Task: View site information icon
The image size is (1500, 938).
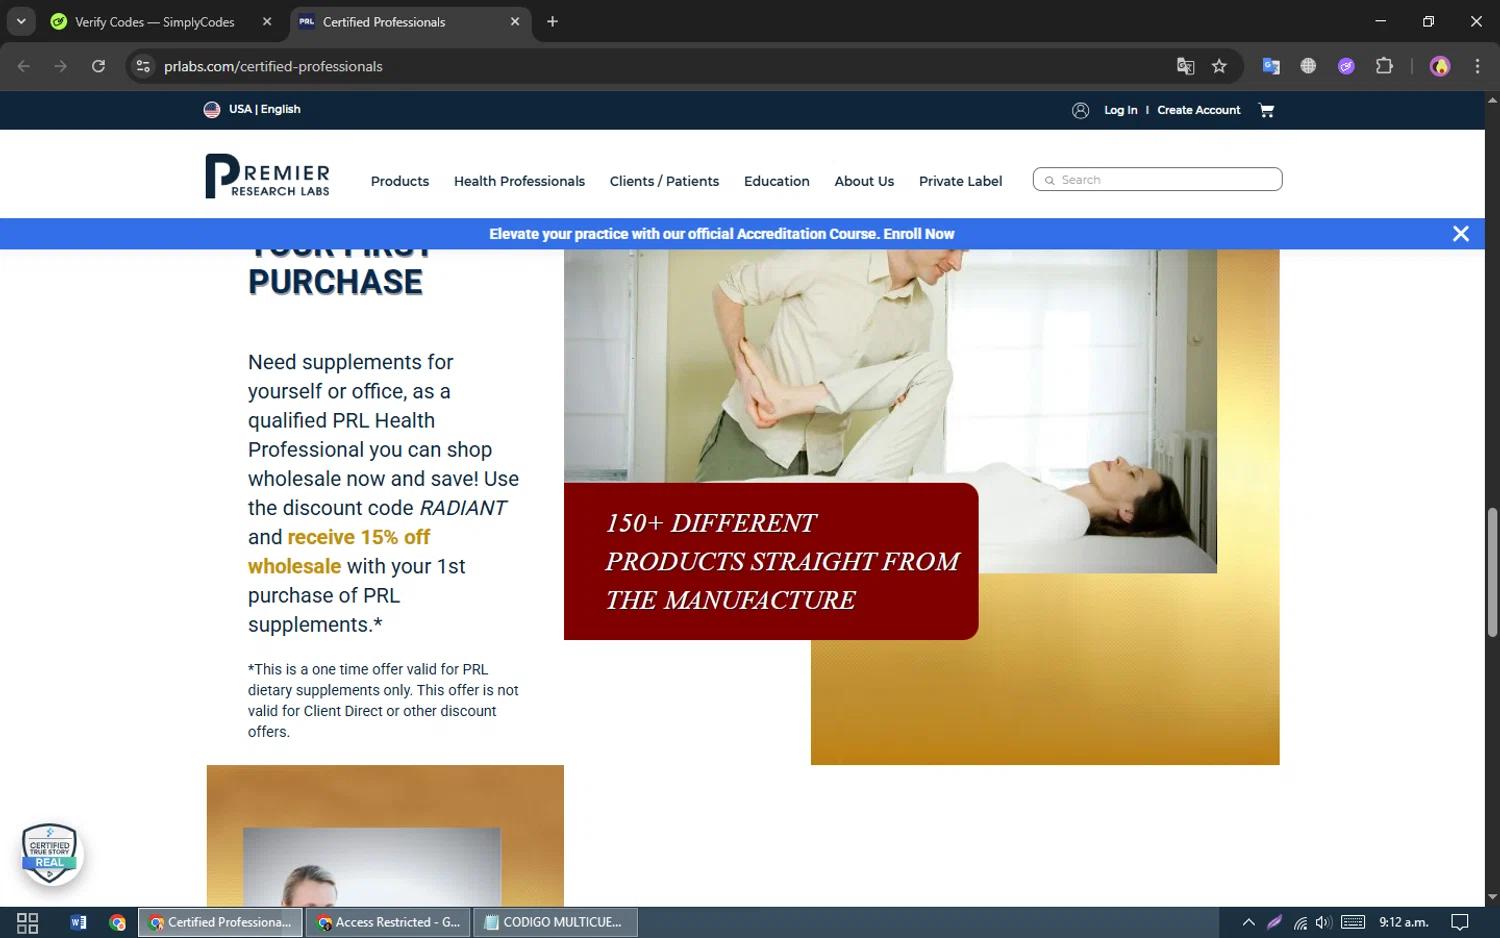Action: [x=143, y=66]
